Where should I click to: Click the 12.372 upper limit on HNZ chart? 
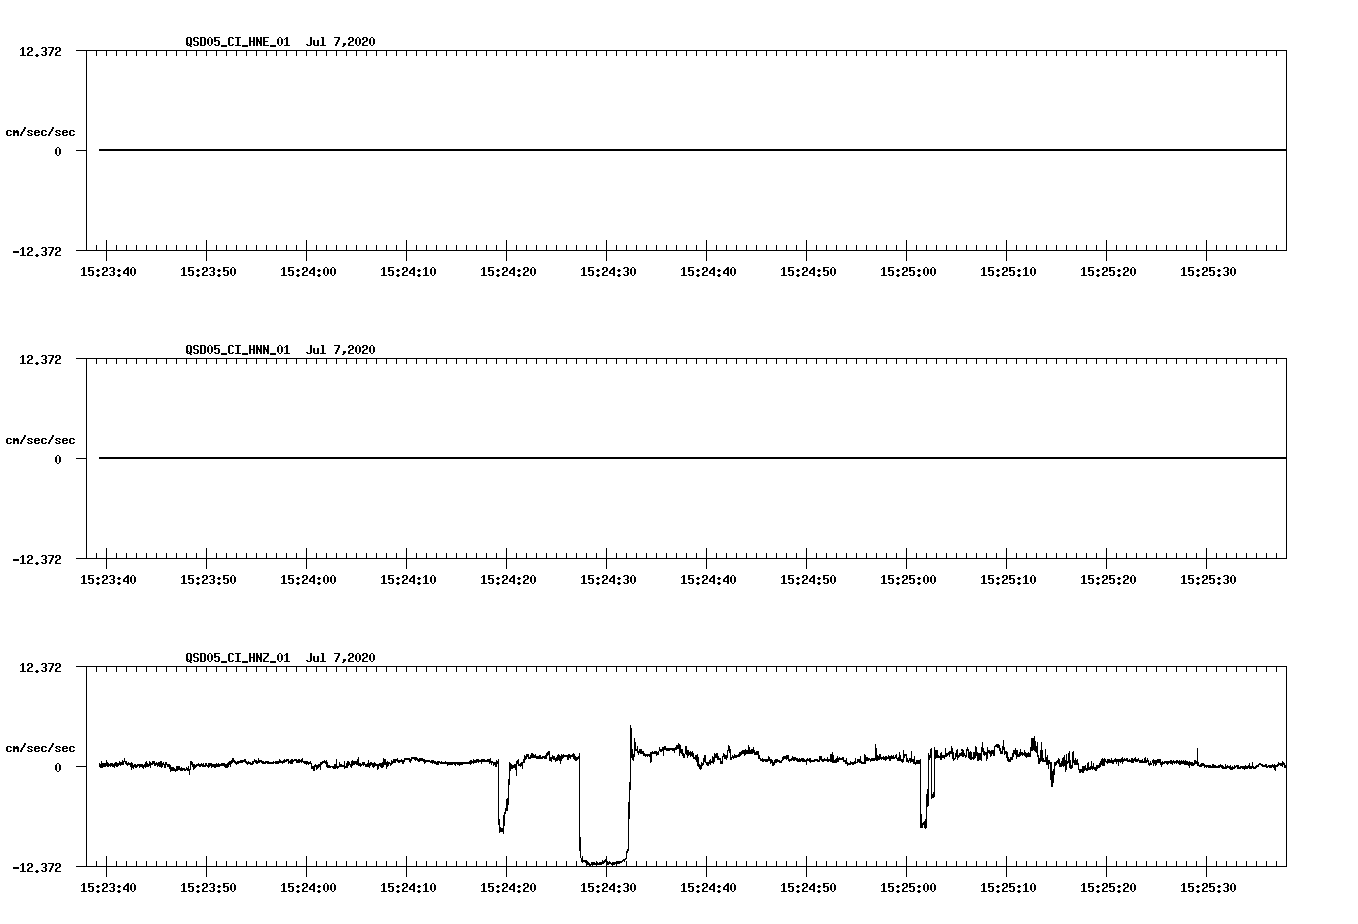click(x=40, y=667)
